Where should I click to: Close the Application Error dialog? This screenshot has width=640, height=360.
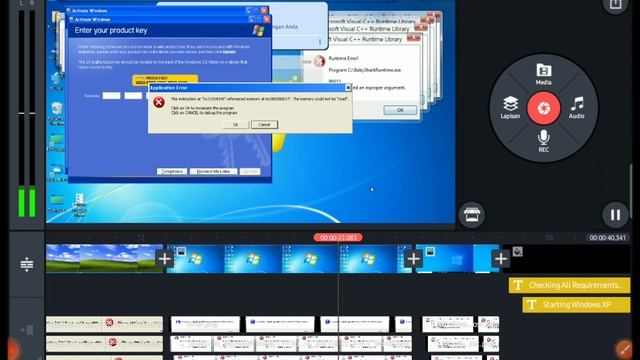(348, 87)
